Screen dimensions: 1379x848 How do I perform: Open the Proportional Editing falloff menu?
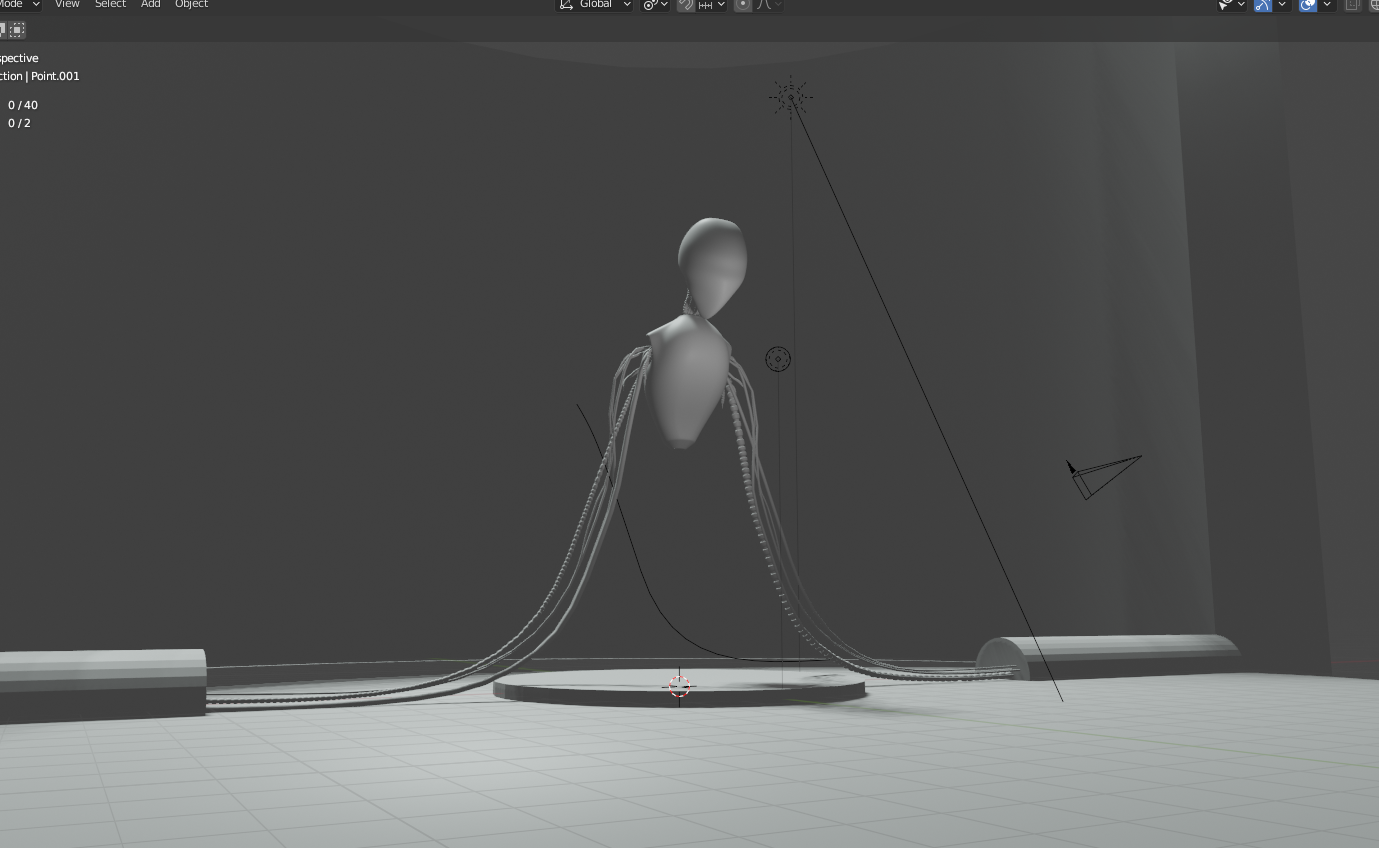[769, 5]
